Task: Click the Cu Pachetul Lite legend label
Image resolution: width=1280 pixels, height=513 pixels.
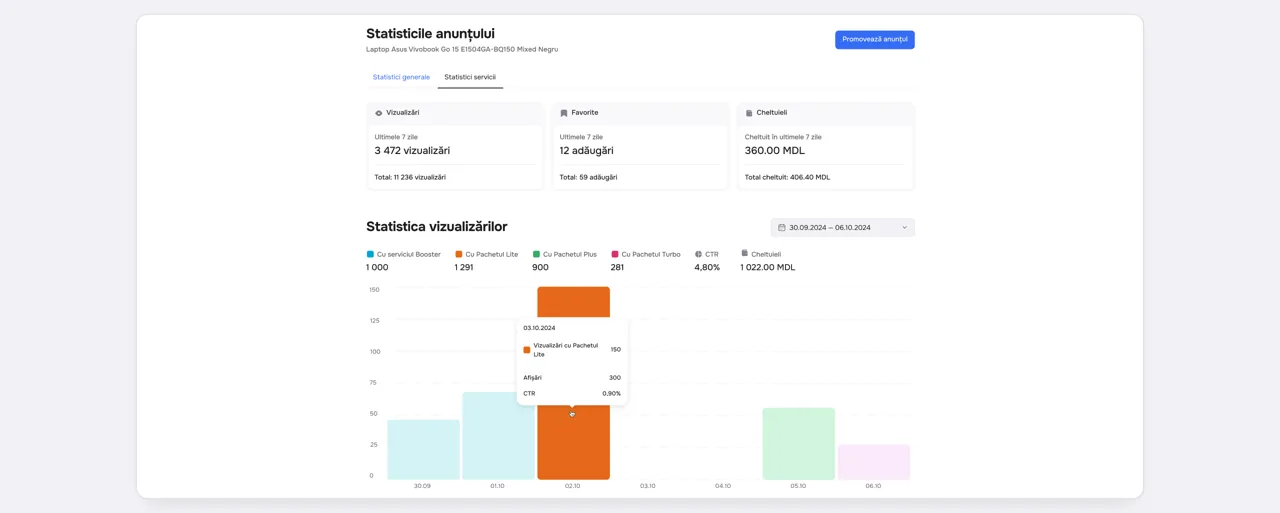Action: click(x=492, y=254)
